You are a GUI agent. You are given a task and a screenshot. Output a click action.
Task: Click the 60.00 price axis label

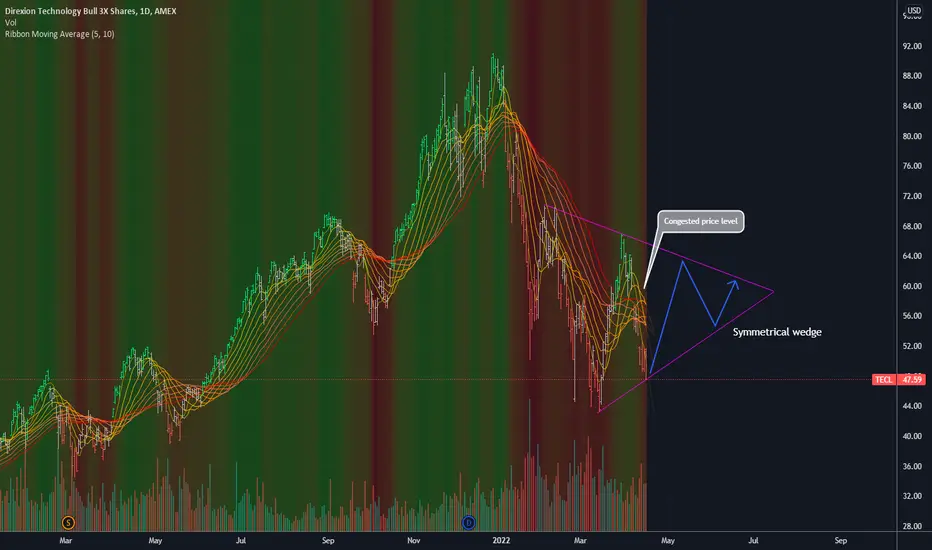(x=912, y=286)
